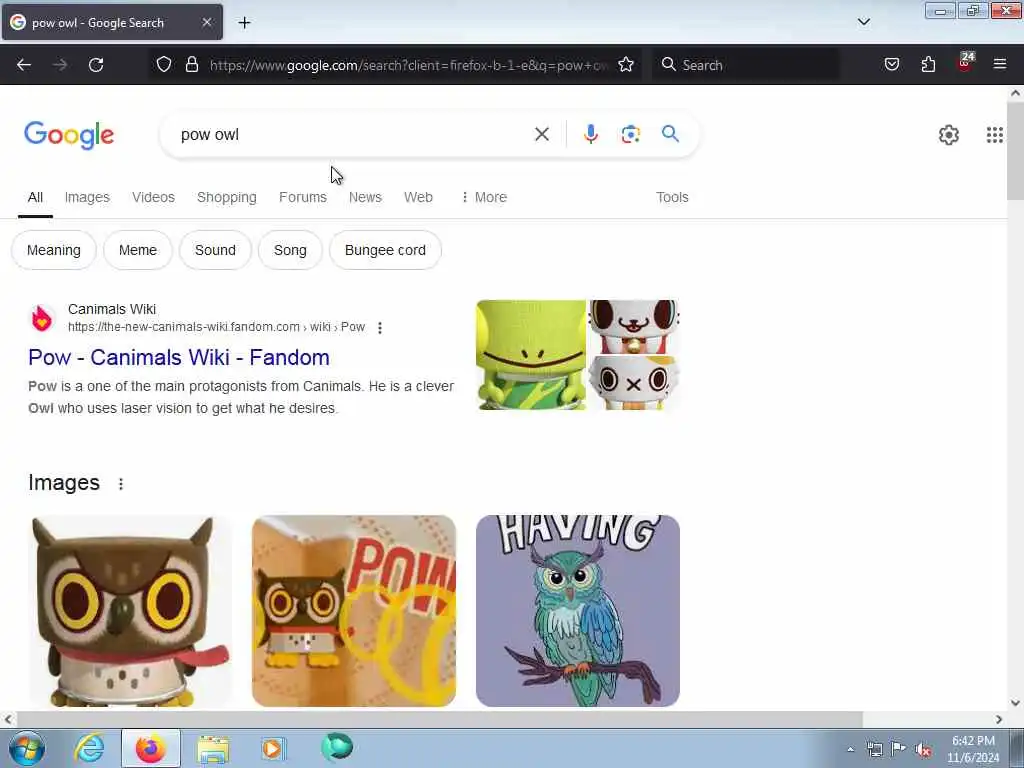Screen dimensions: 1024x768
Task: Bookmark this page with star icon
Action: (x=626, y=64)
